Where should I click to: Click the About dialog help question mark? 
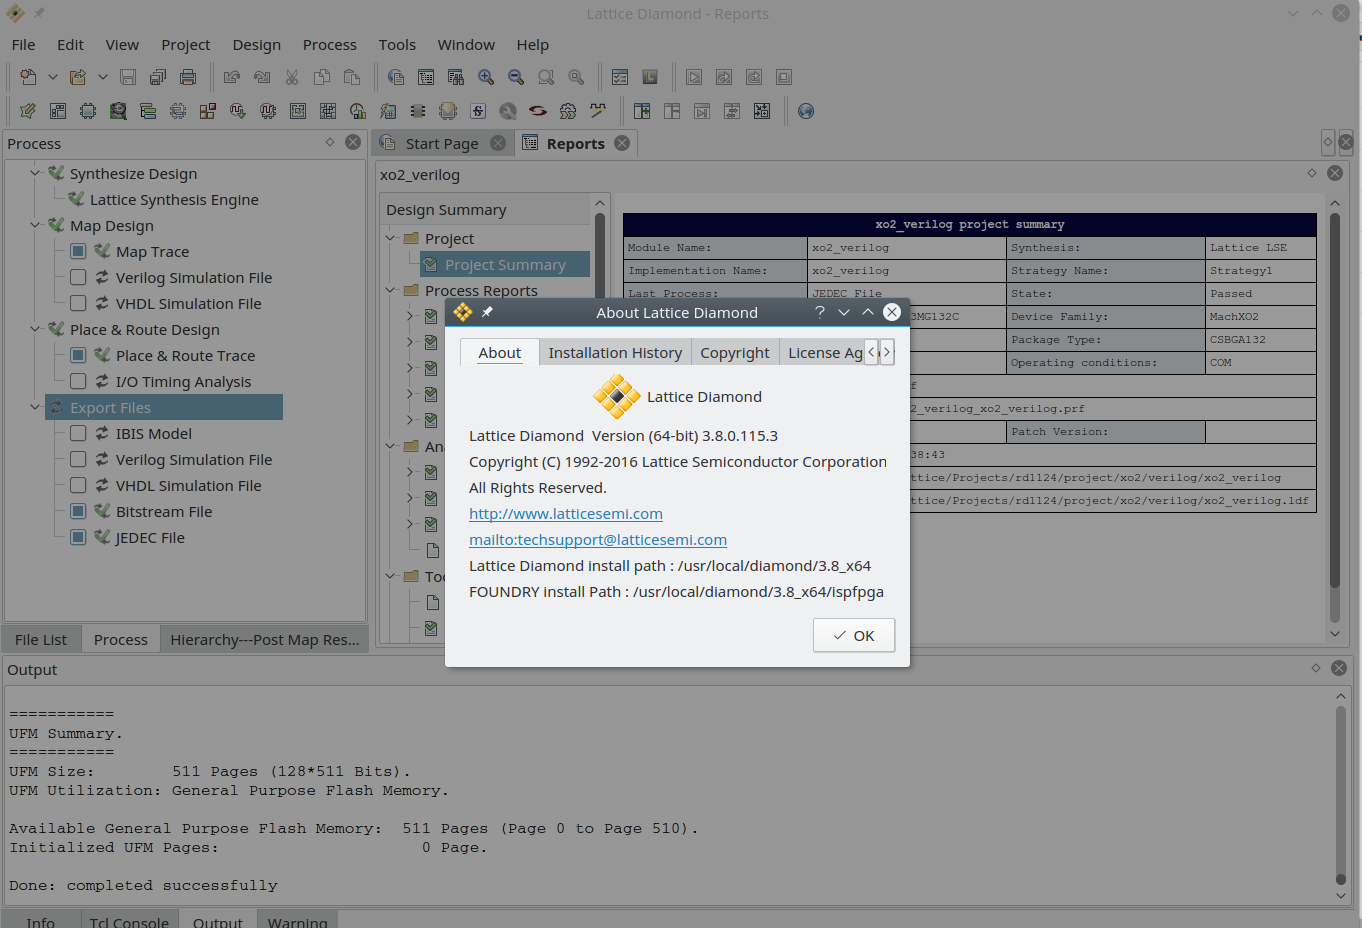pyautogui.click(x=820, y=312)
